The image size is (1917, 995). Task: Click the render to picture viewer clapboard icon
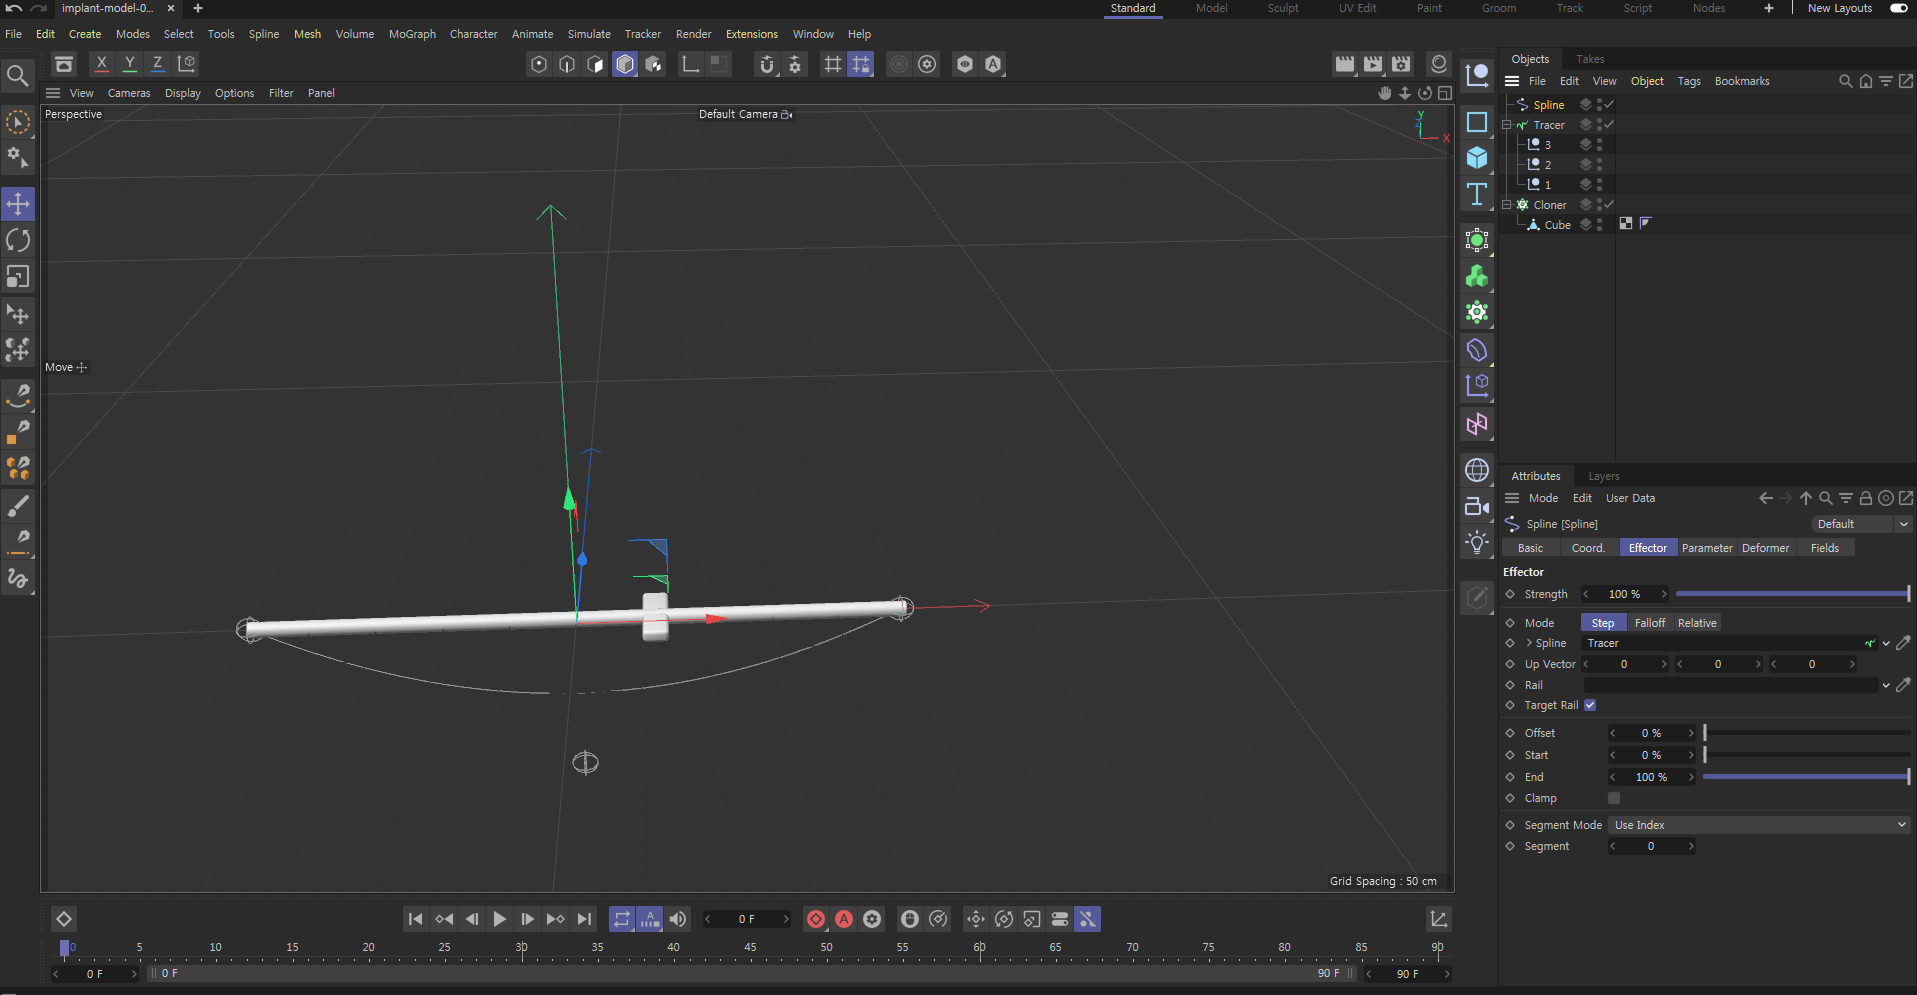1373,64
